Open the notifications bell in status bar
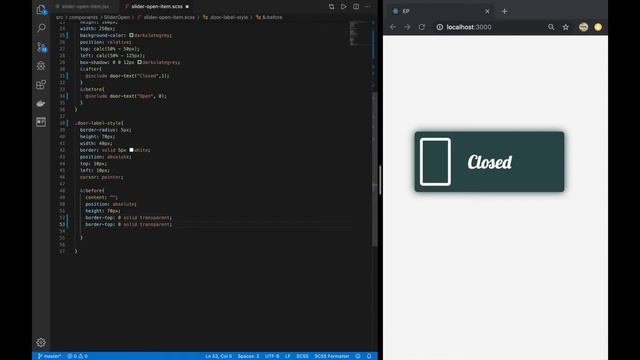Viewport: 640px width, 360px height. click(369, 356)
